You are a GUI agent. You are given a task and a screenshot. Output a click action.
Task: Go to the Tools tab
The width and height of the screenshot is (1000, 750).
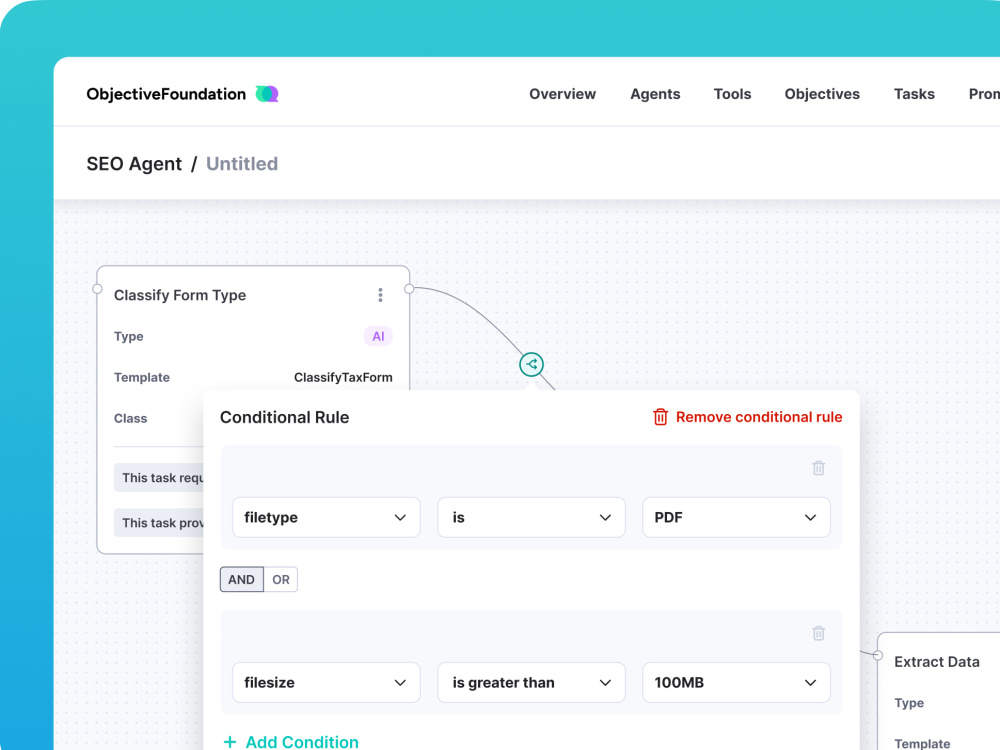coord(732,94)
